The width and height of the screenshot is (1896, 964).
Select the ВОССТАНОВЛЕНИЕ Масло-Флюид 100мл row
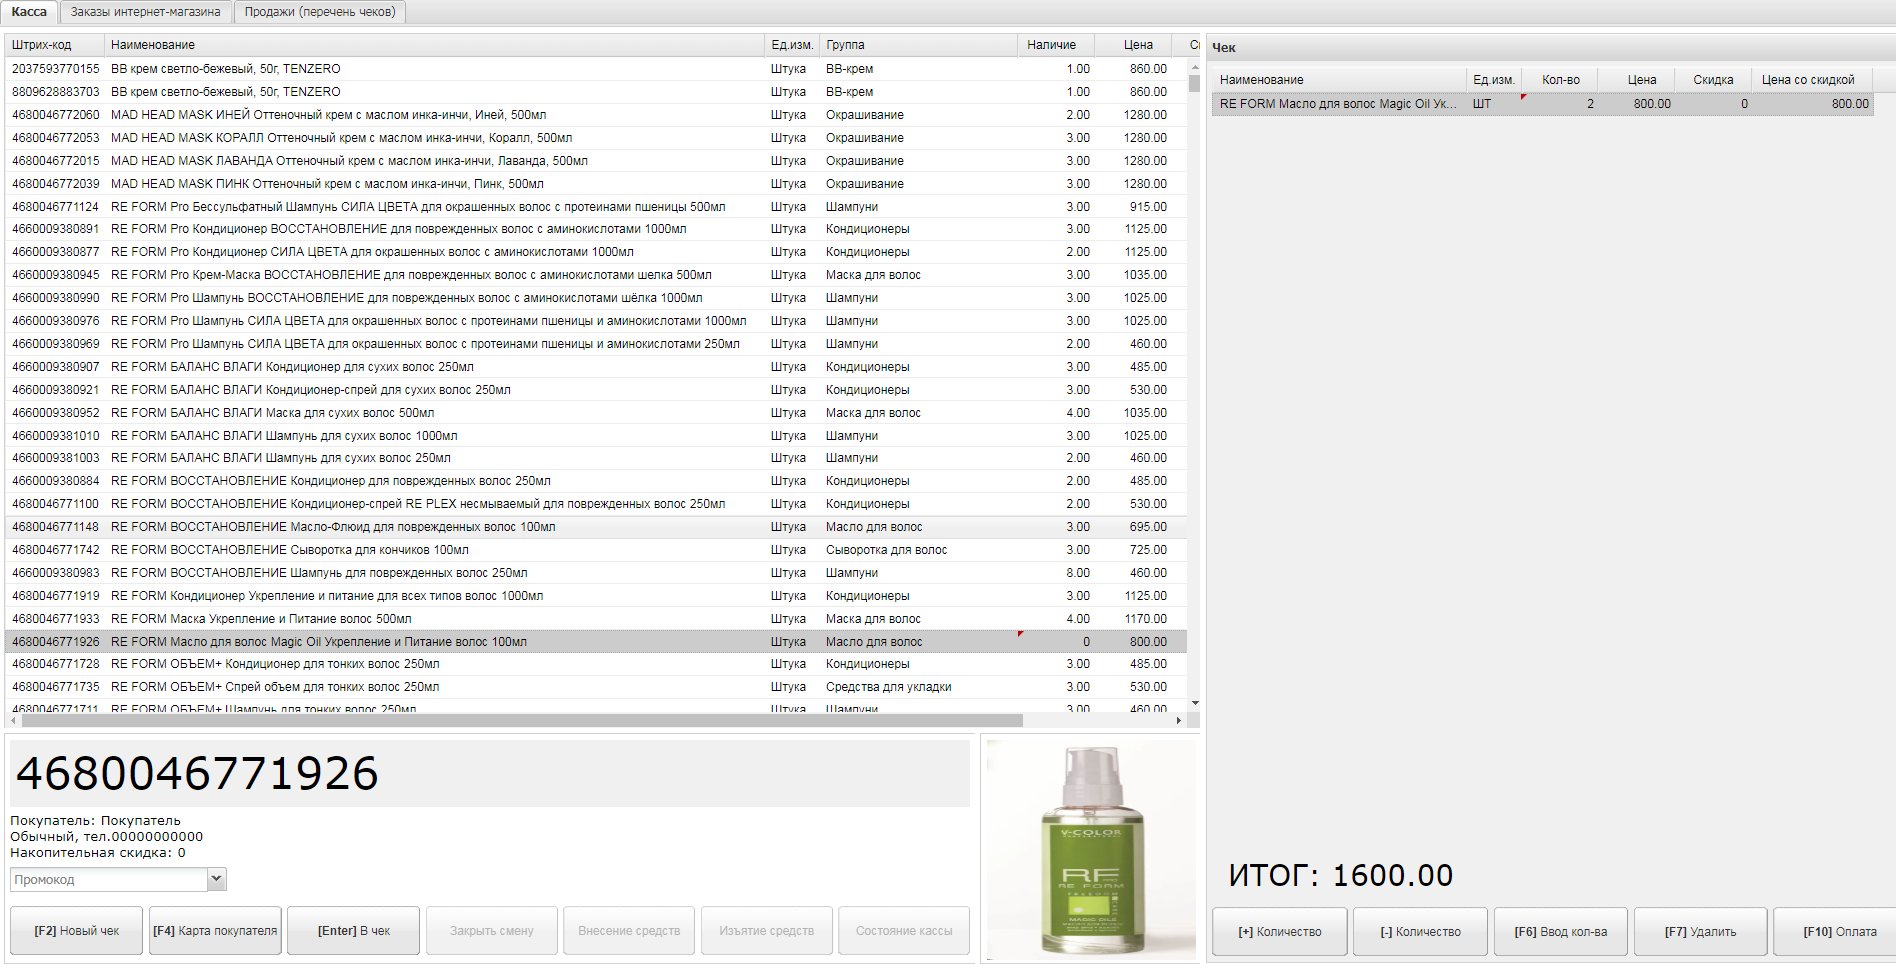coord(596,527)
